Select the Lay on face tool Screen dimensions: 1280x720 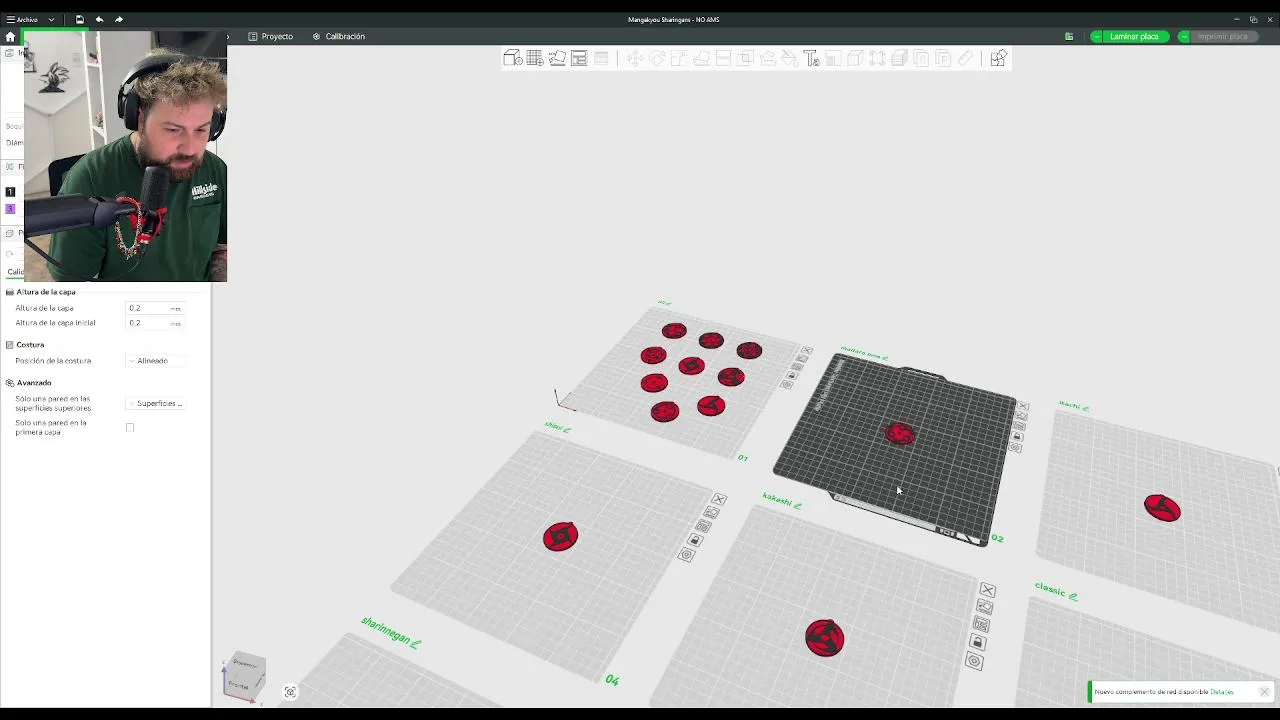(701, 58)
